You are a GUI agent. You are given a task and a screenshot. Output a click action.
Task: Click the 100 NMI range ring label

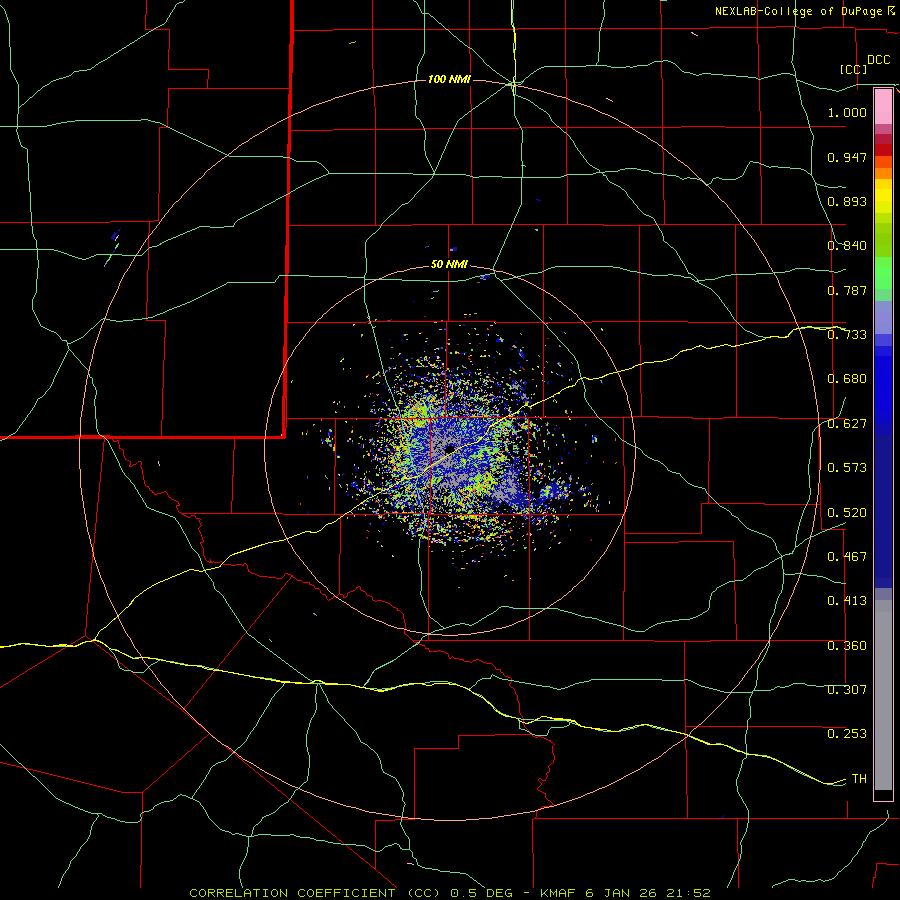(x=449, y=79)
